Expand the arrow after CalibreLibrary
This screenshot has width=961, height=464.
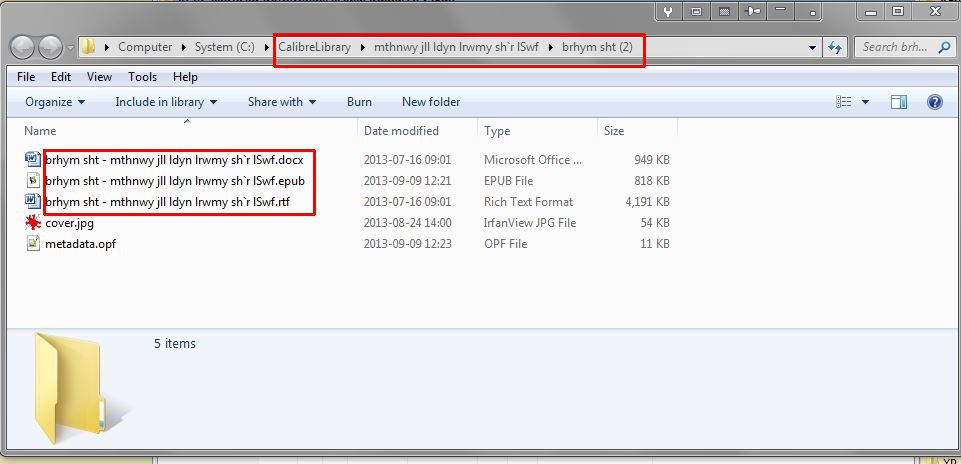(x=363, y=47)
